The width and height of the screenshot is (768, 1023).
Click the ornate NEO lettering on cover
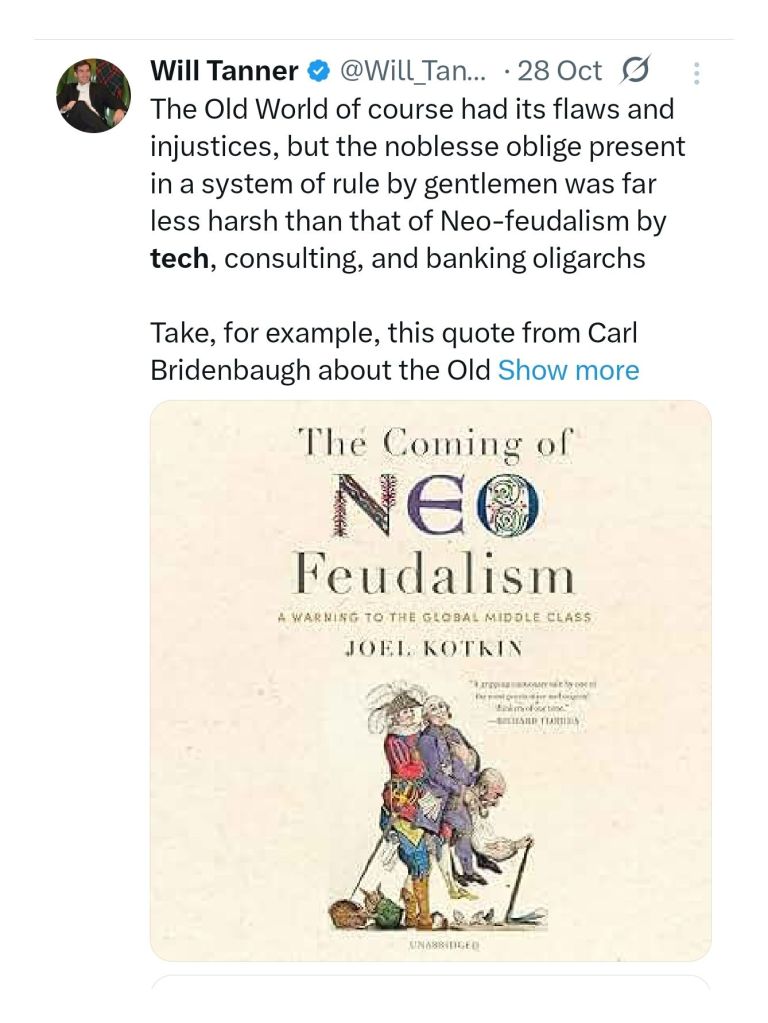pyautogui.click(x=433, y=505)
